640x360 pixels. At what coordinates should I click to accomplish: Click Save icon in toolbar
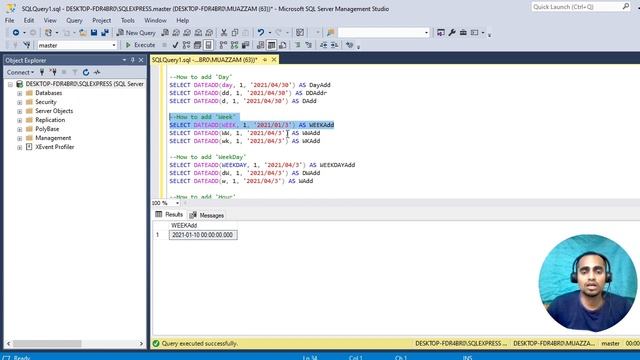point(94,33)
